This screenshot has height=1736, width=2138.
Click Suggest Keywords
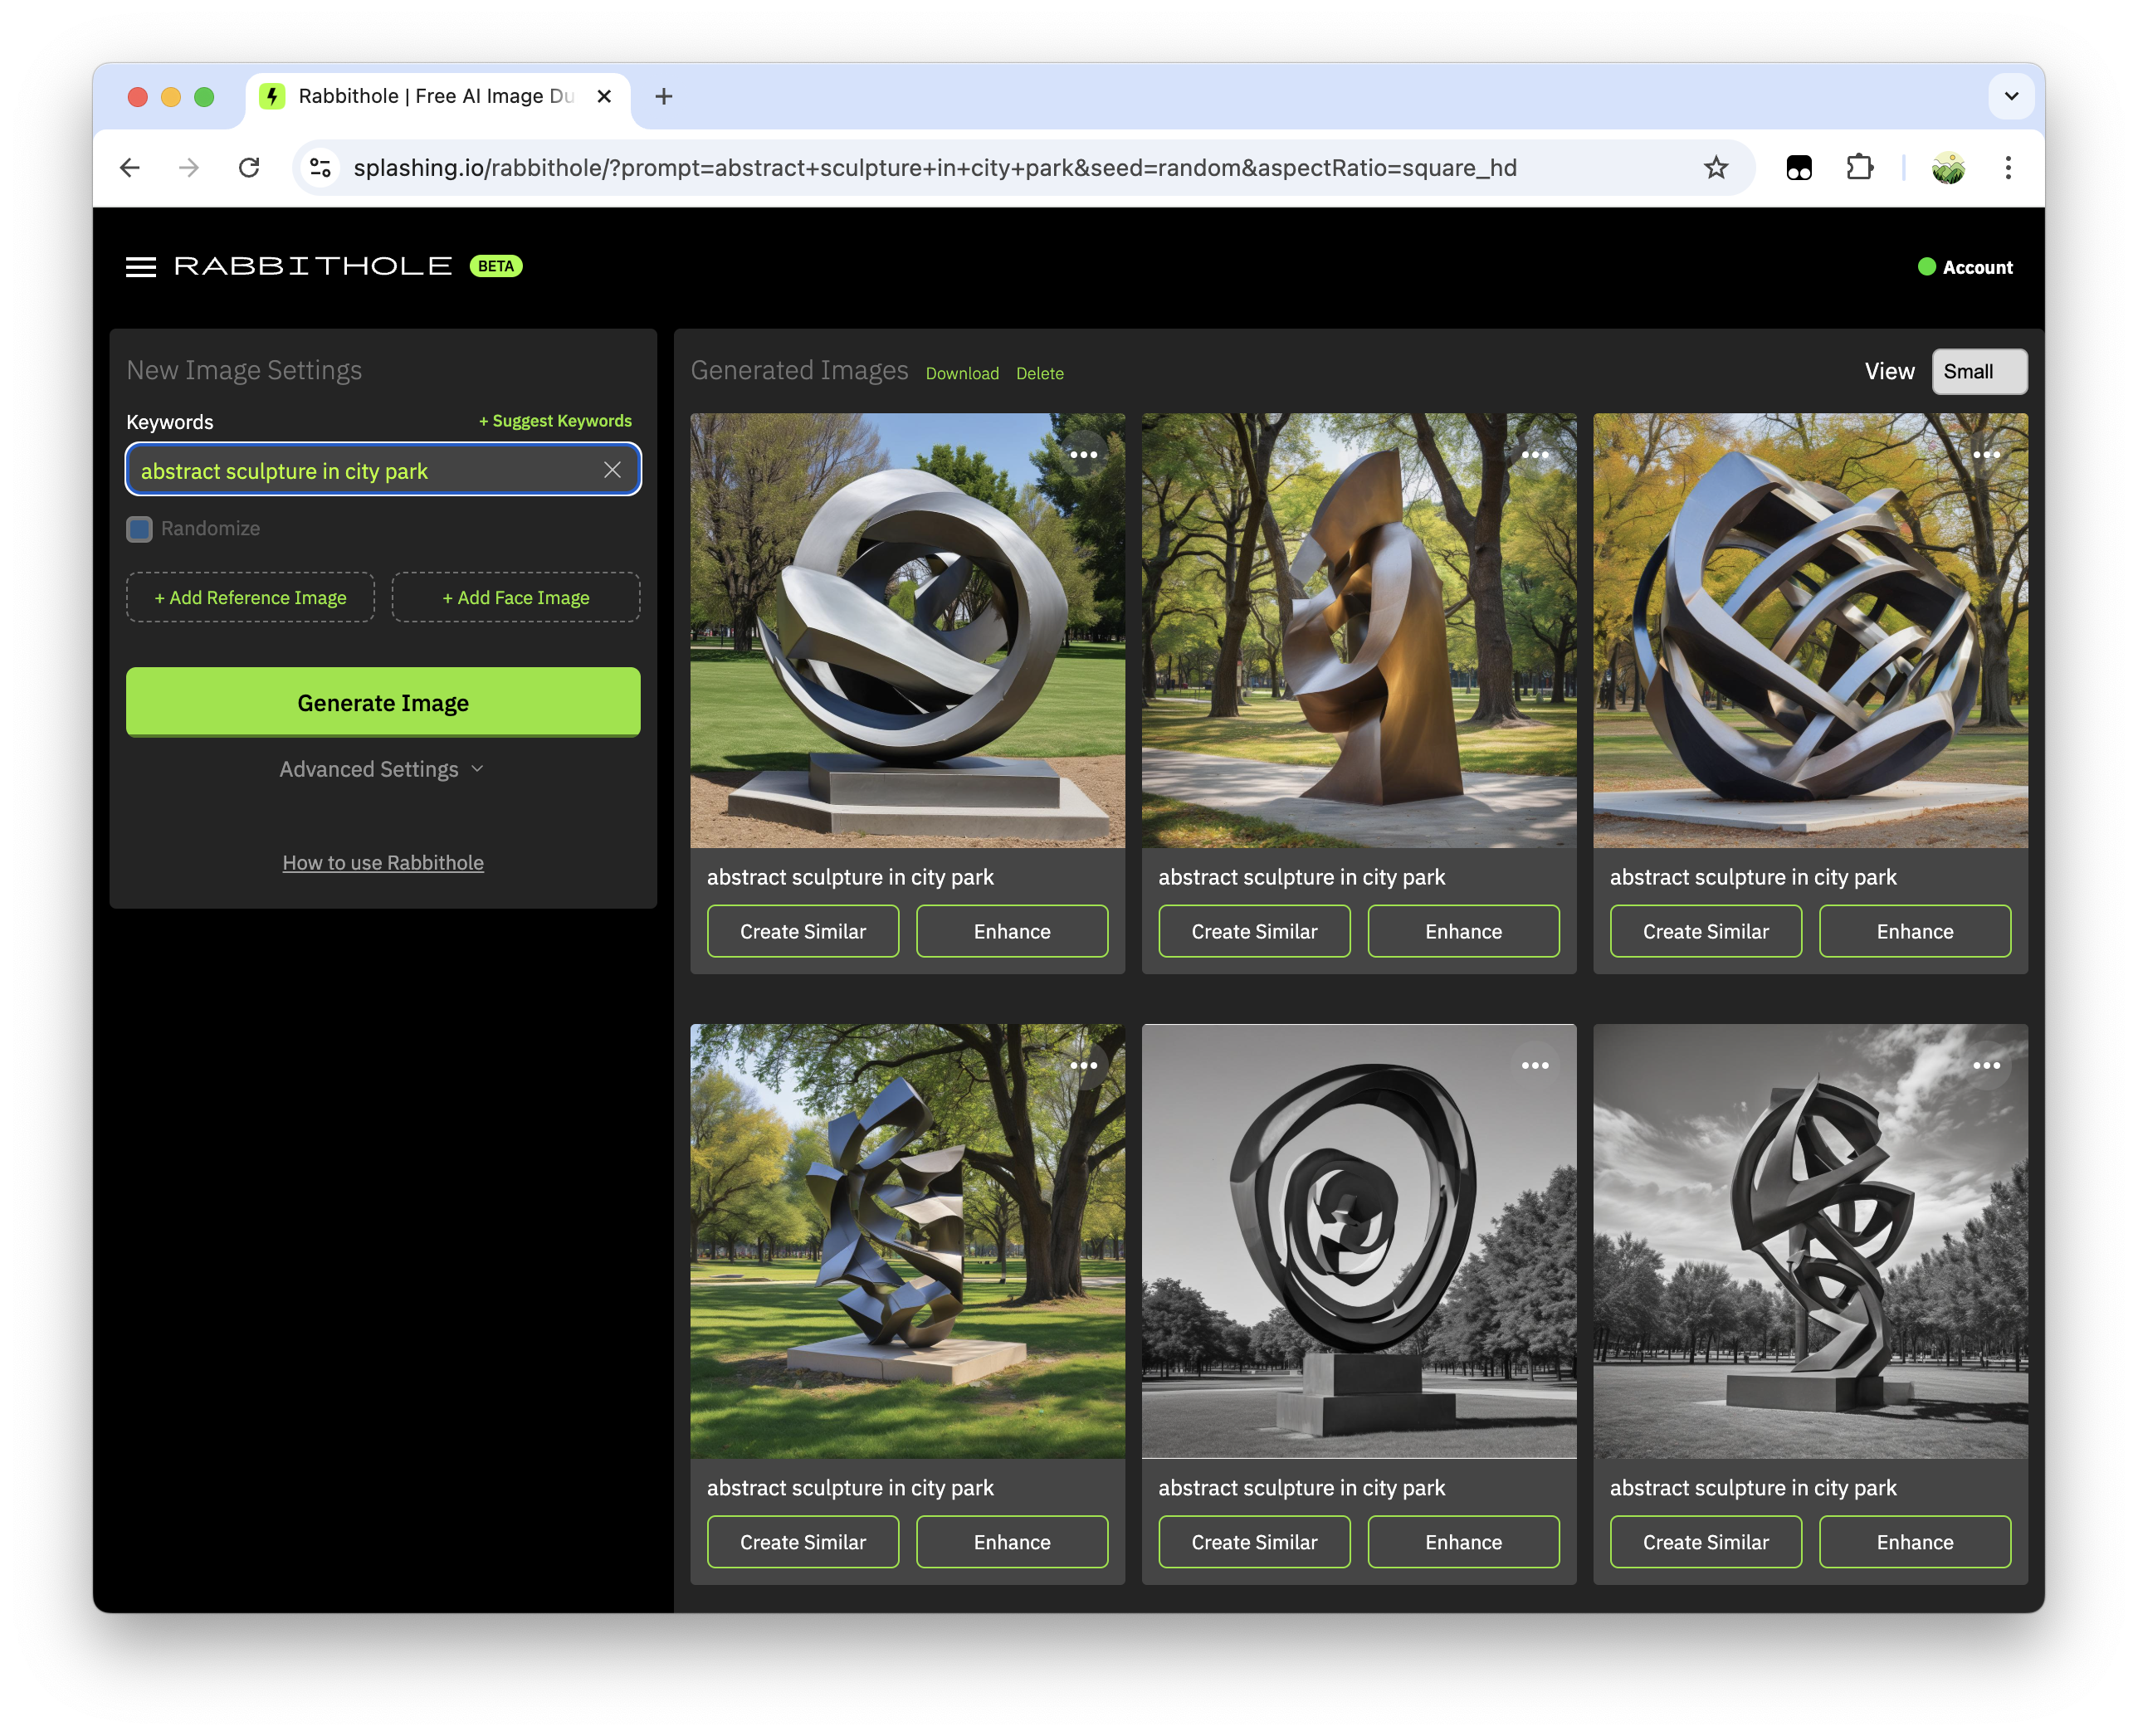tap(555, 421)
